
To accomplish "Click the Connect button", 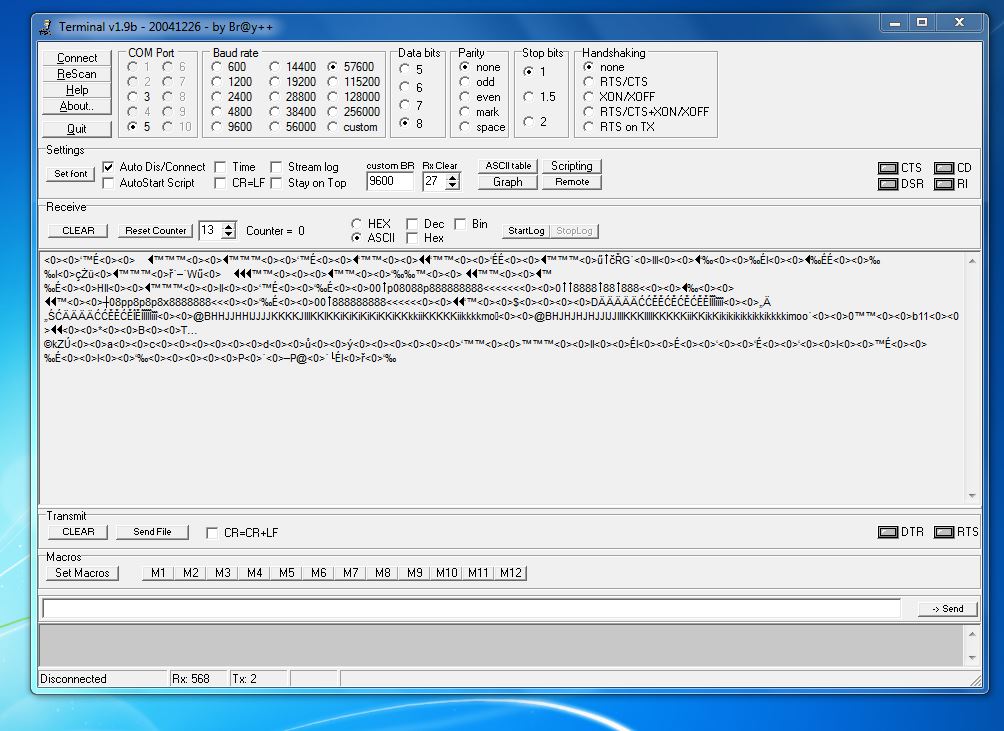I will click(x=77, y=58).
